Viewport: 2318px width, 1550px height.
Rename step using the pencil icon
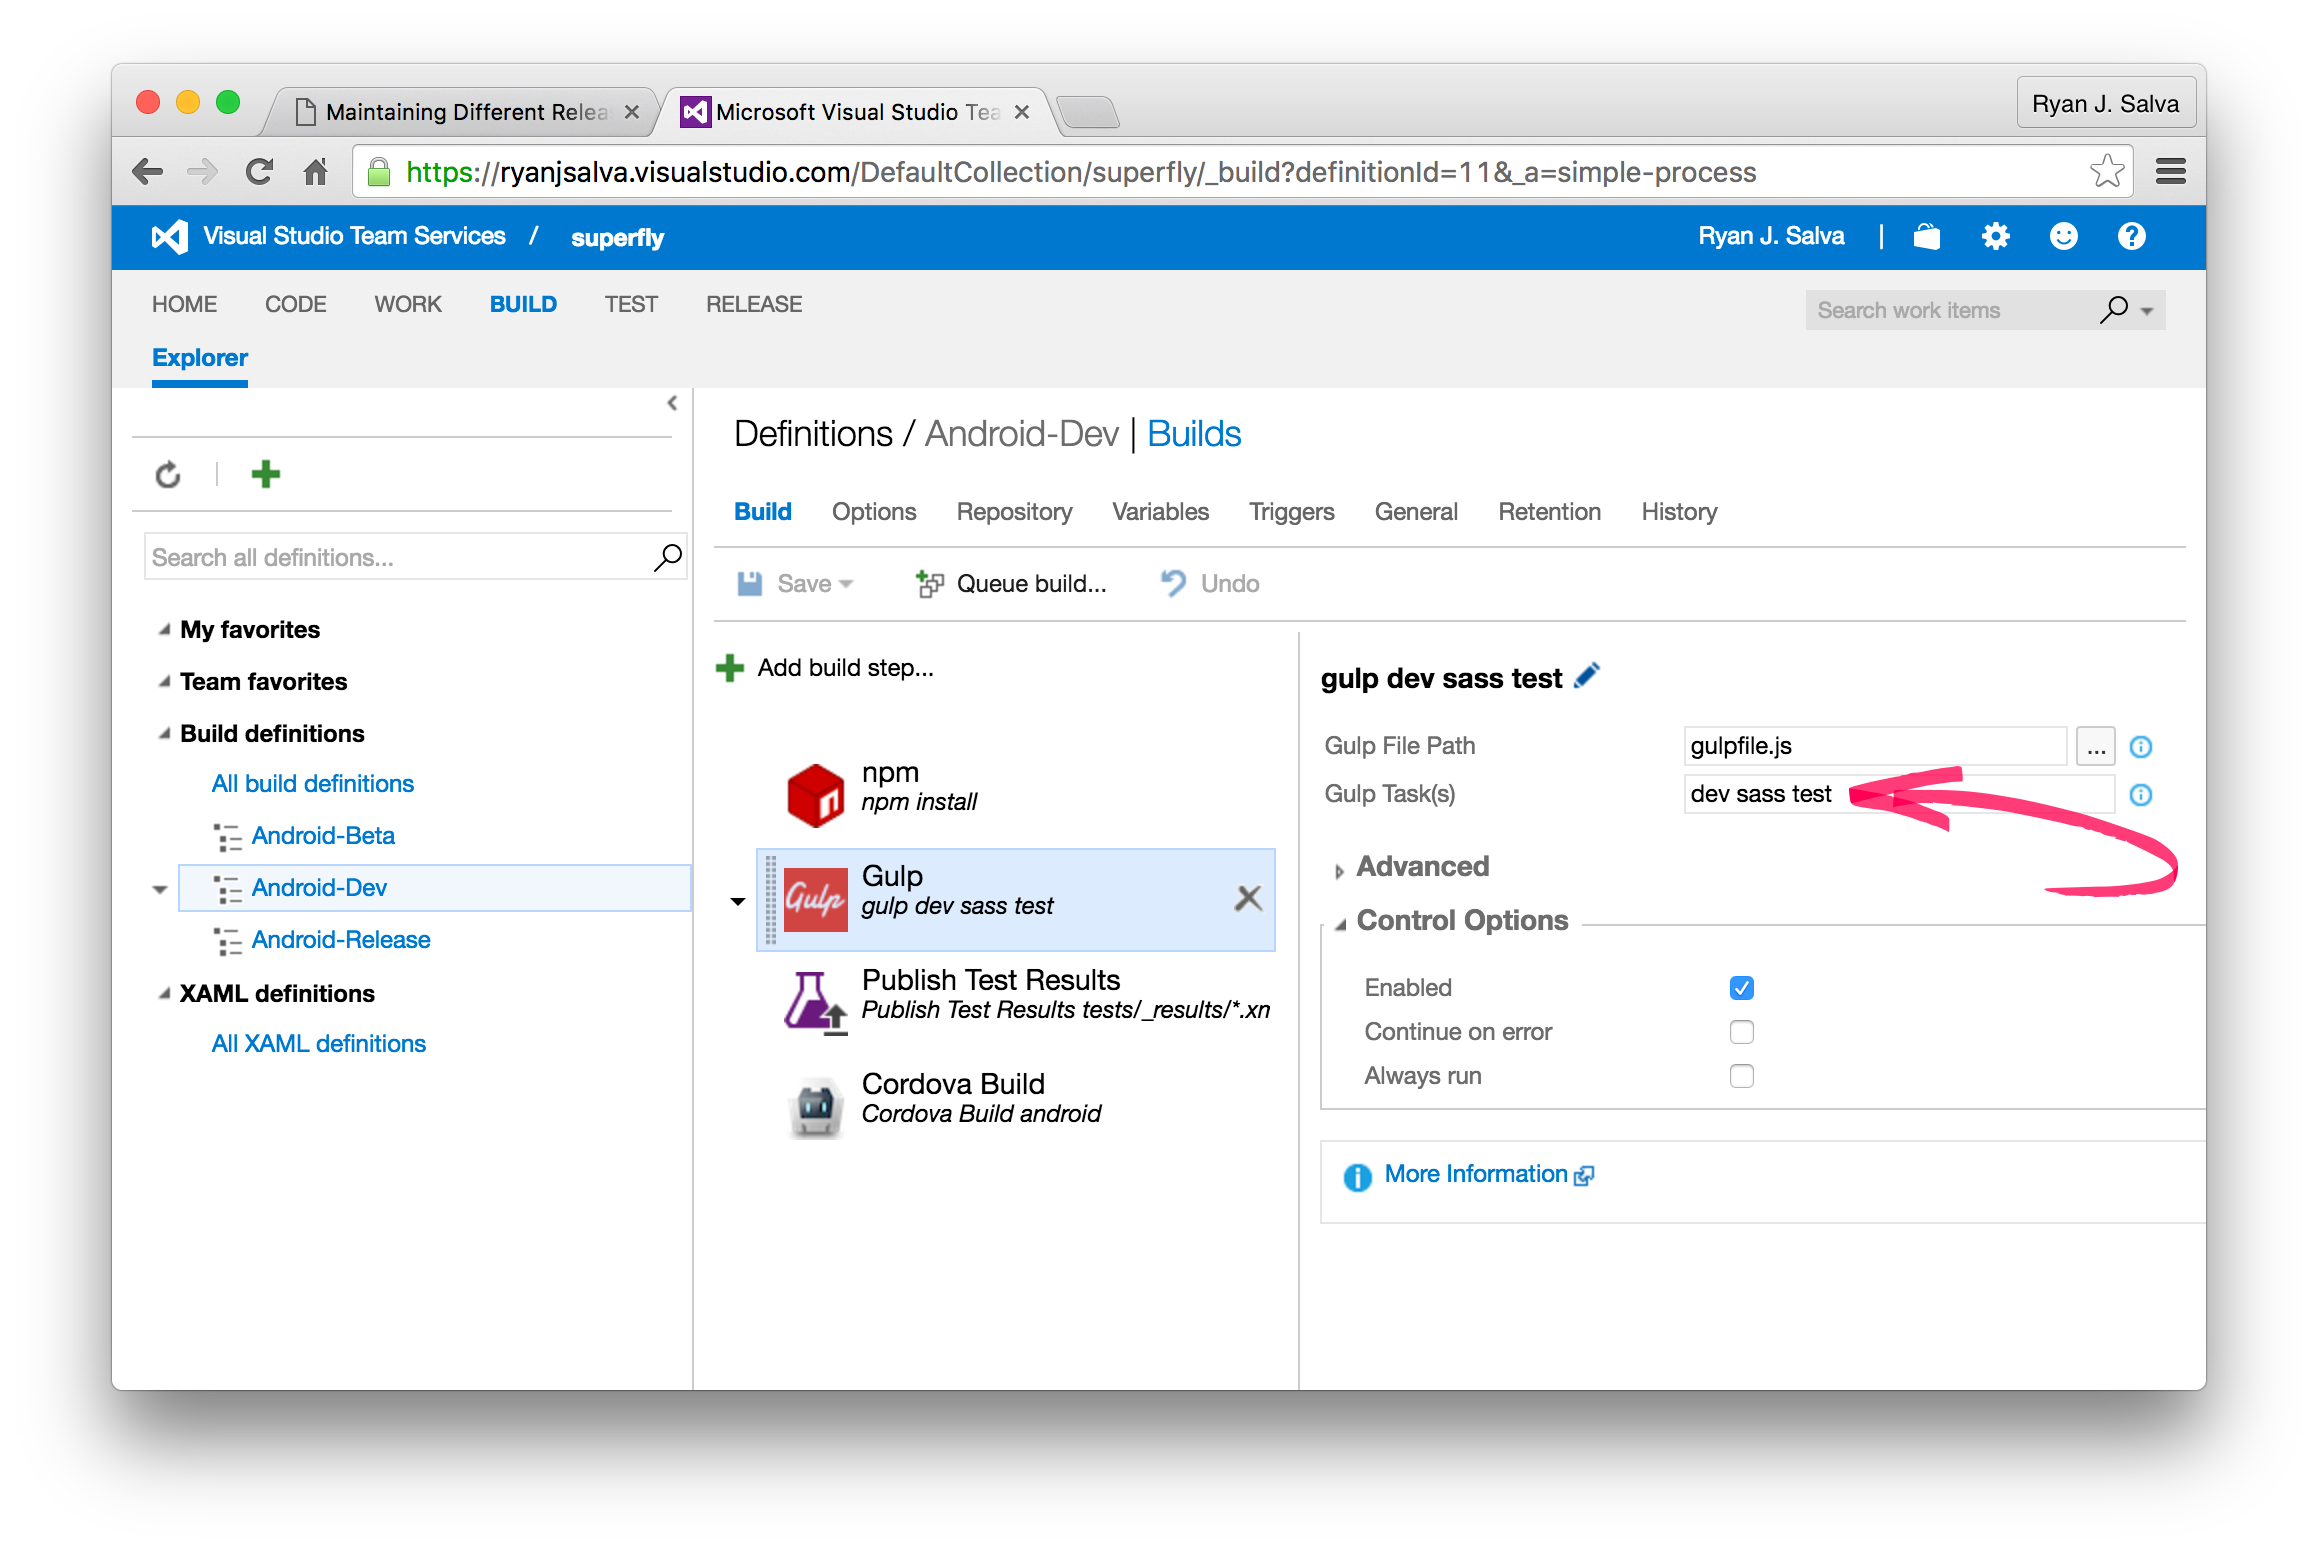[x=1587, y=677]
